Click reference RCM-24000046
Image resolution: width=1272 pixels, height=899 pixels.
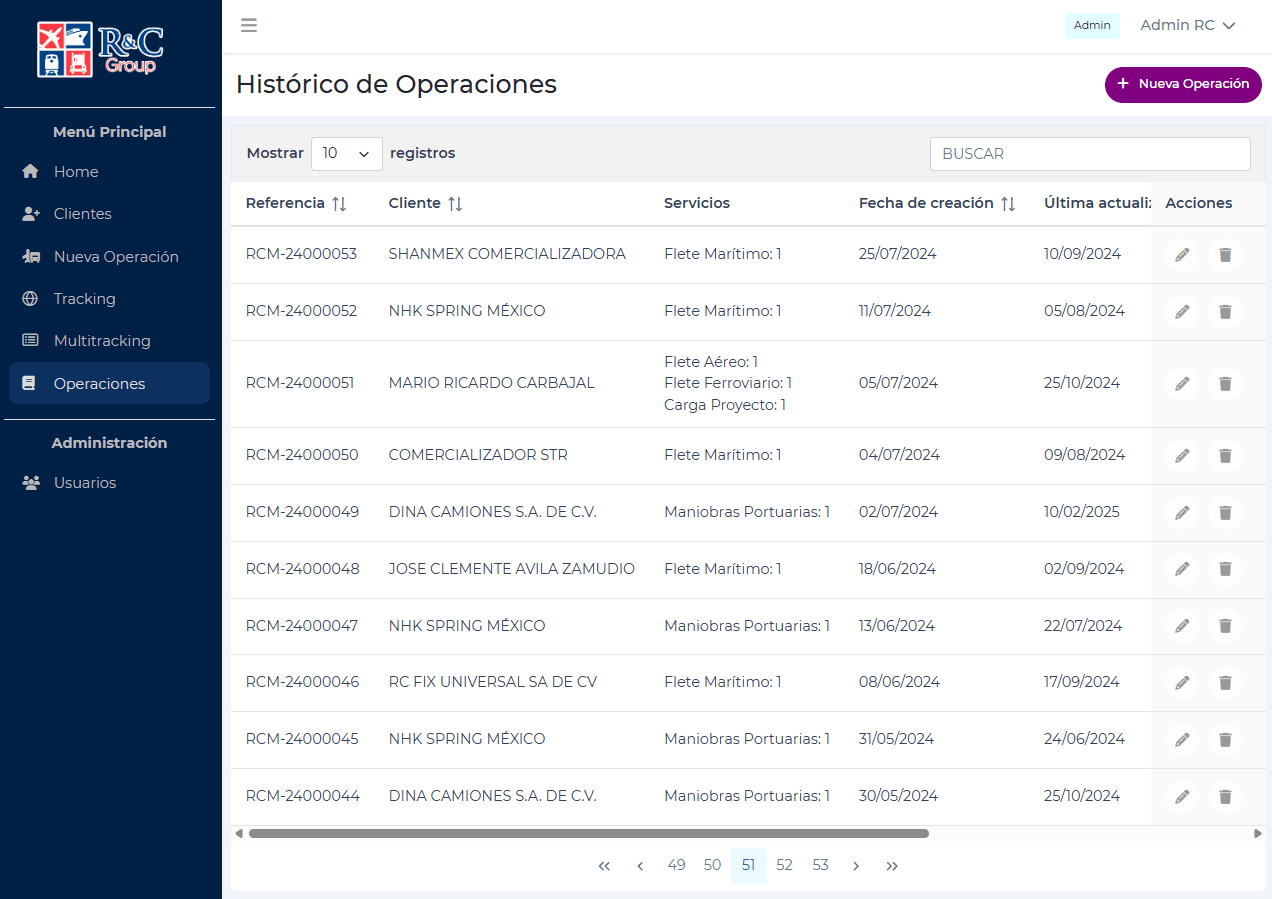pyautogui.click(x=302, y=682)
